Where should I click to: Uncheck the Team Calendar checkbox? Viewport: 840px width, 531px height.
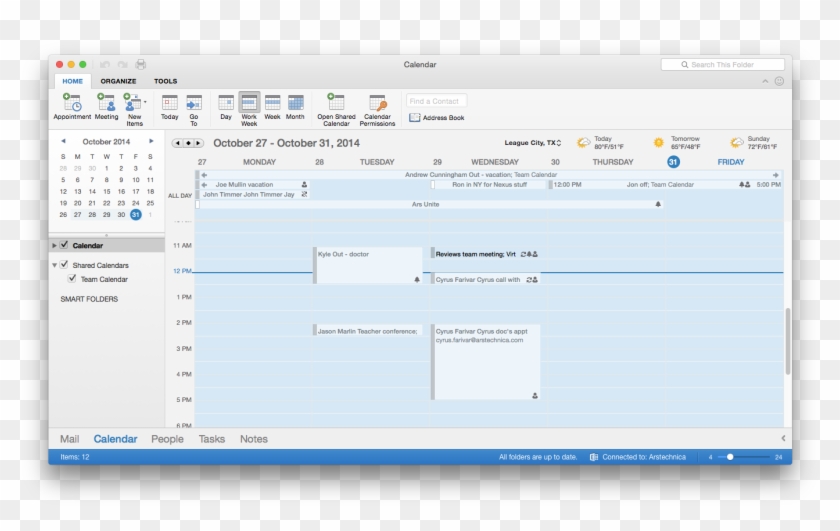click(x=72, y=279)
